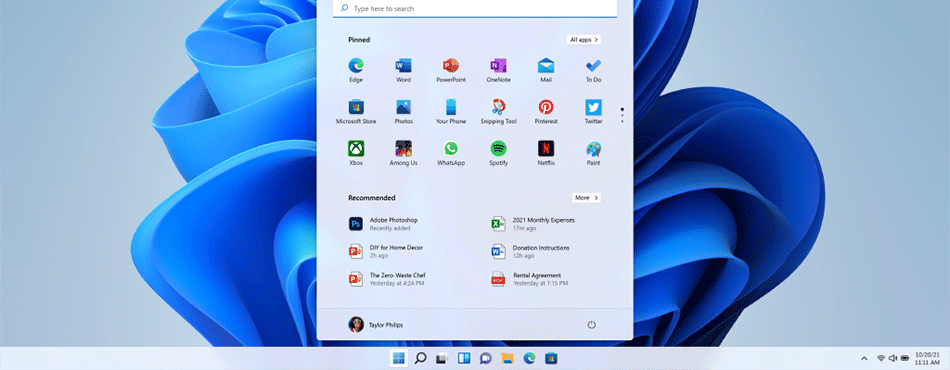Click the More button under Recommended
This screenshot has height=370, width=950.
pos(586,197)
